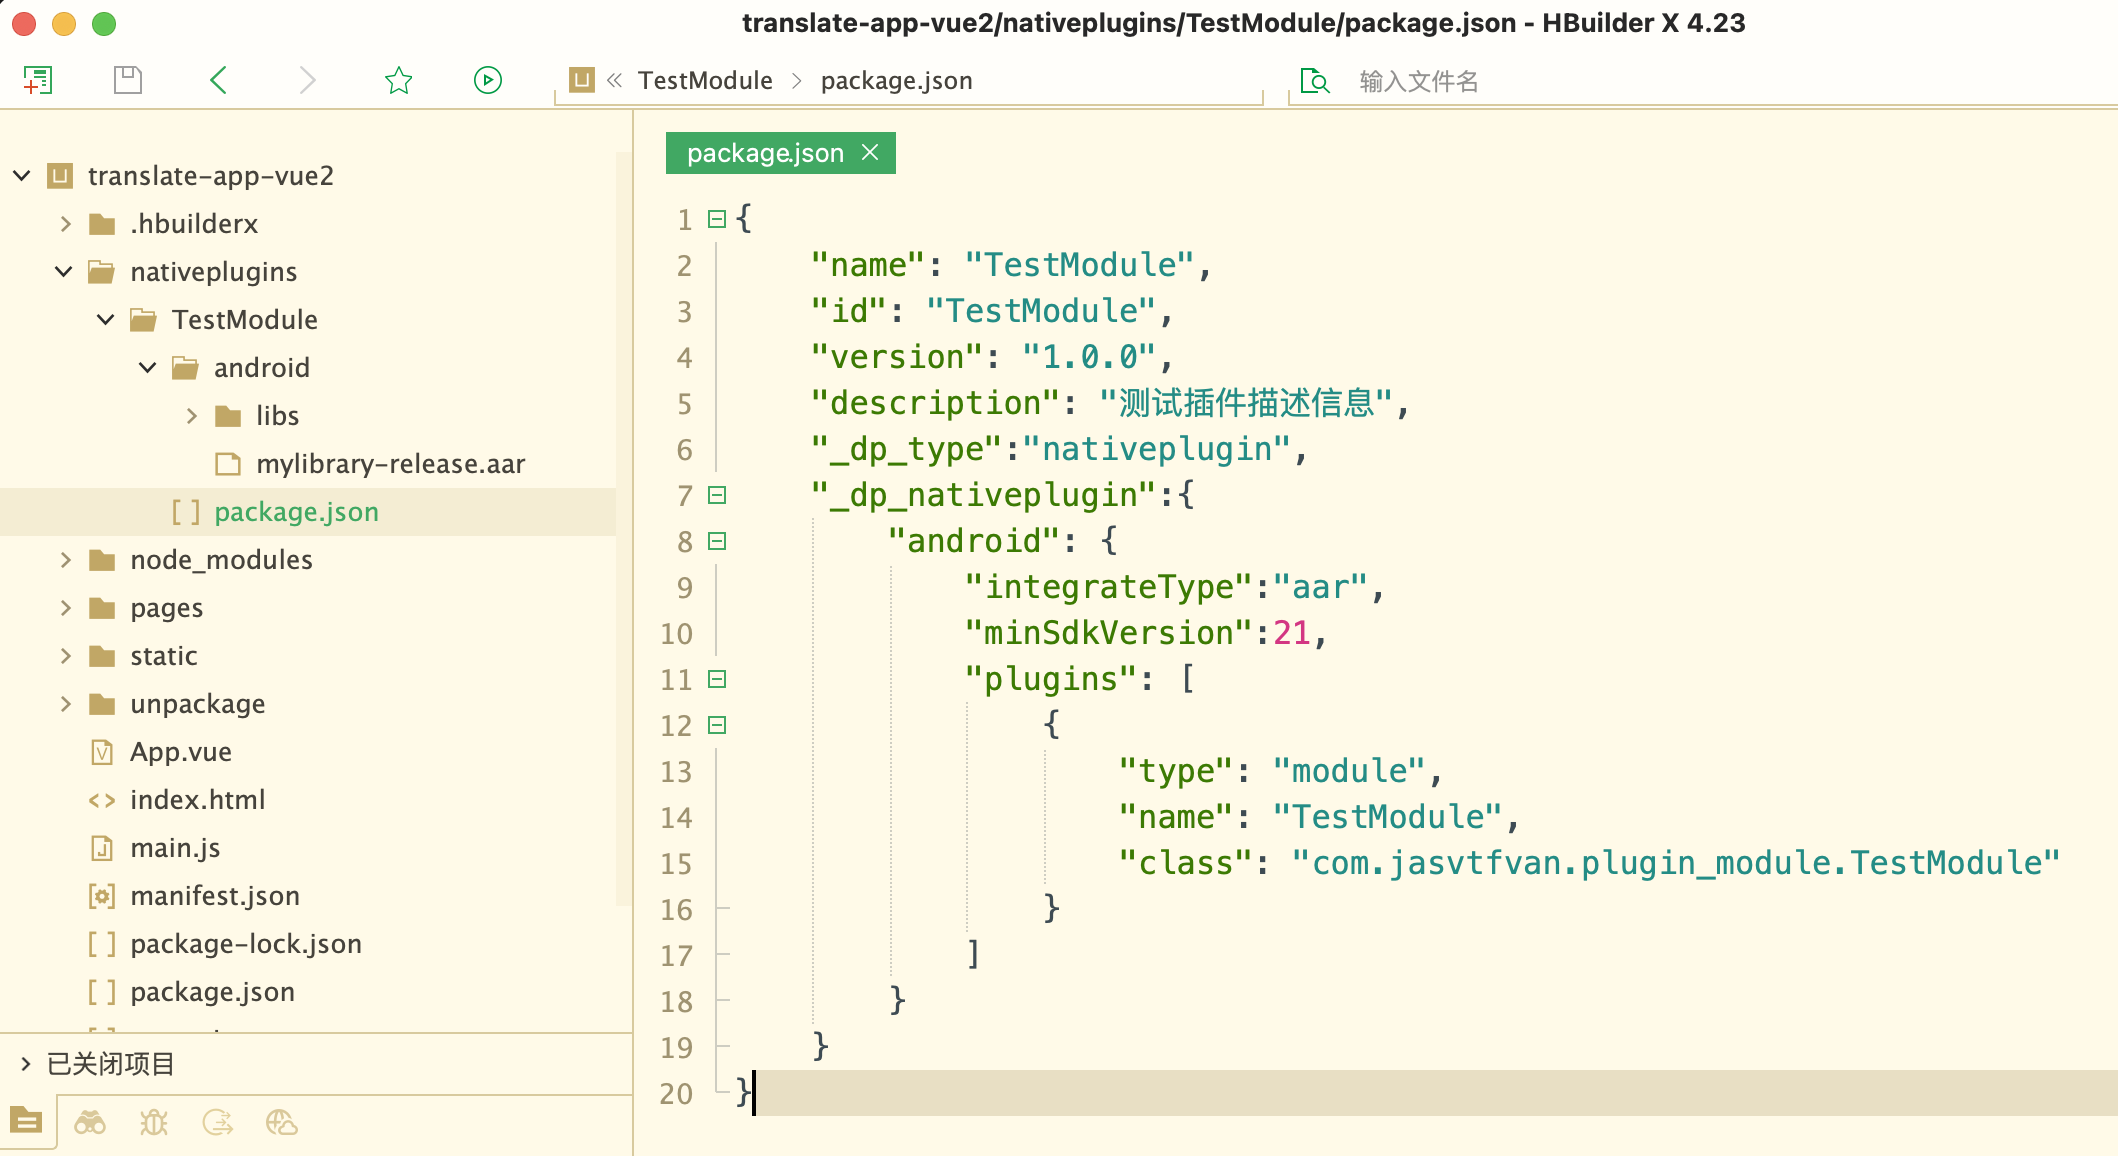Close the package.json editor tab
Image resolution: width=2118 pixels, height=1156 pixels.
(x=870, y=152)
